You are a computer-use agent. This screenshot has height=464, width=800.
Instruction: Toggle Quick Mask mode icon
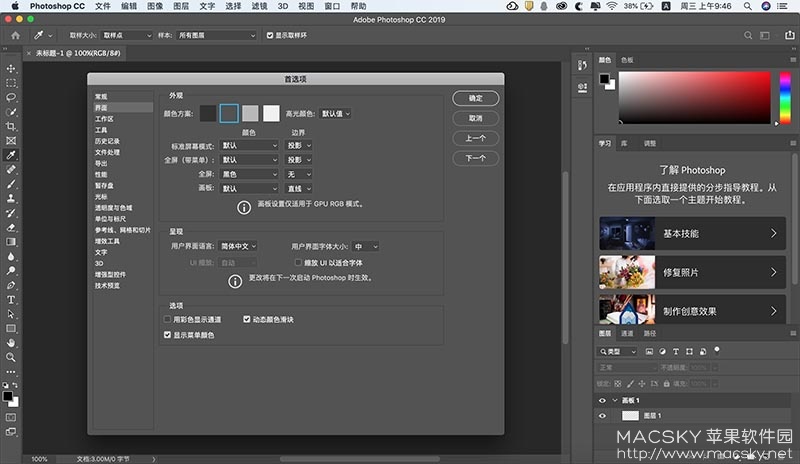(11, 418)
